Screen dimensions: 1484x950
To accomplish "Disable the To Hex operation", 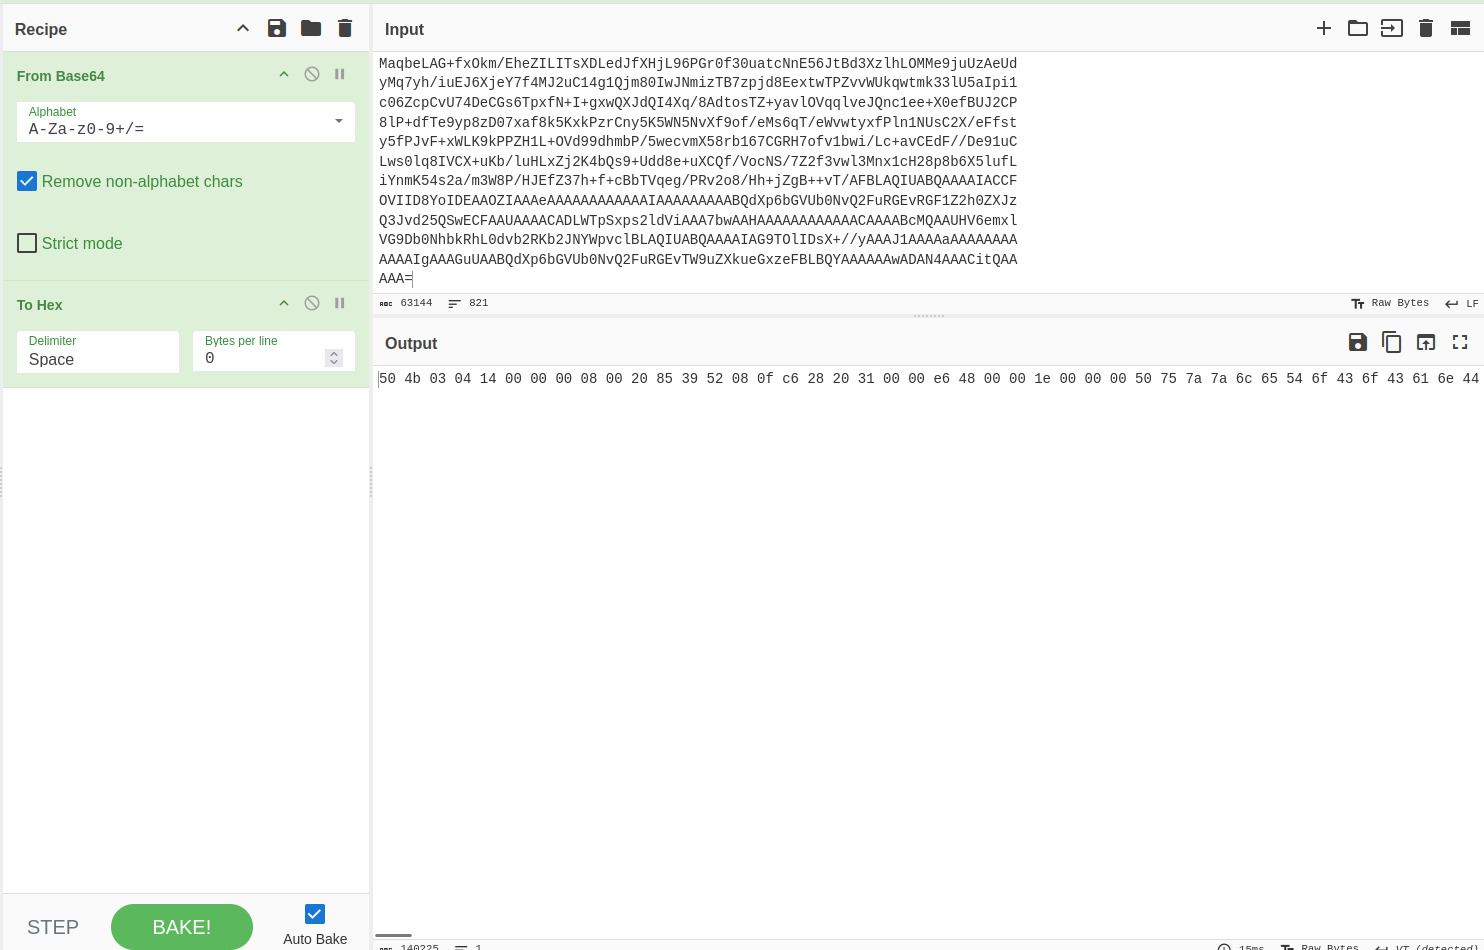I will click(x=311, y=302).
